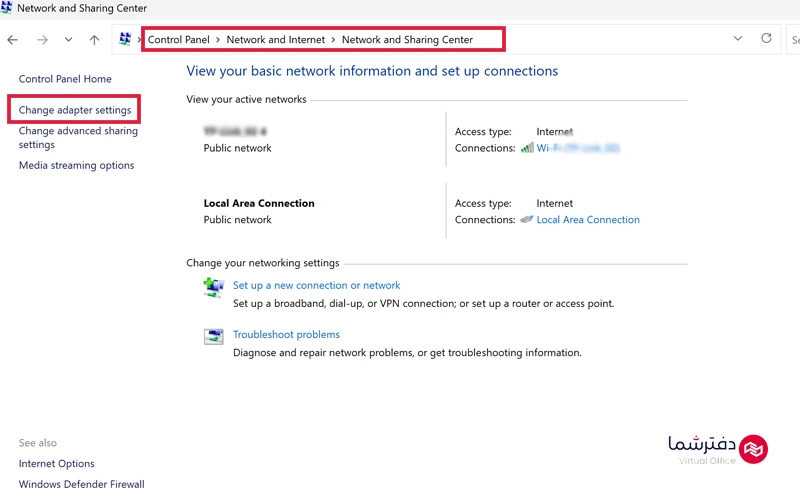Open Change adapter settings
The image size is (800, 500).
75,110
